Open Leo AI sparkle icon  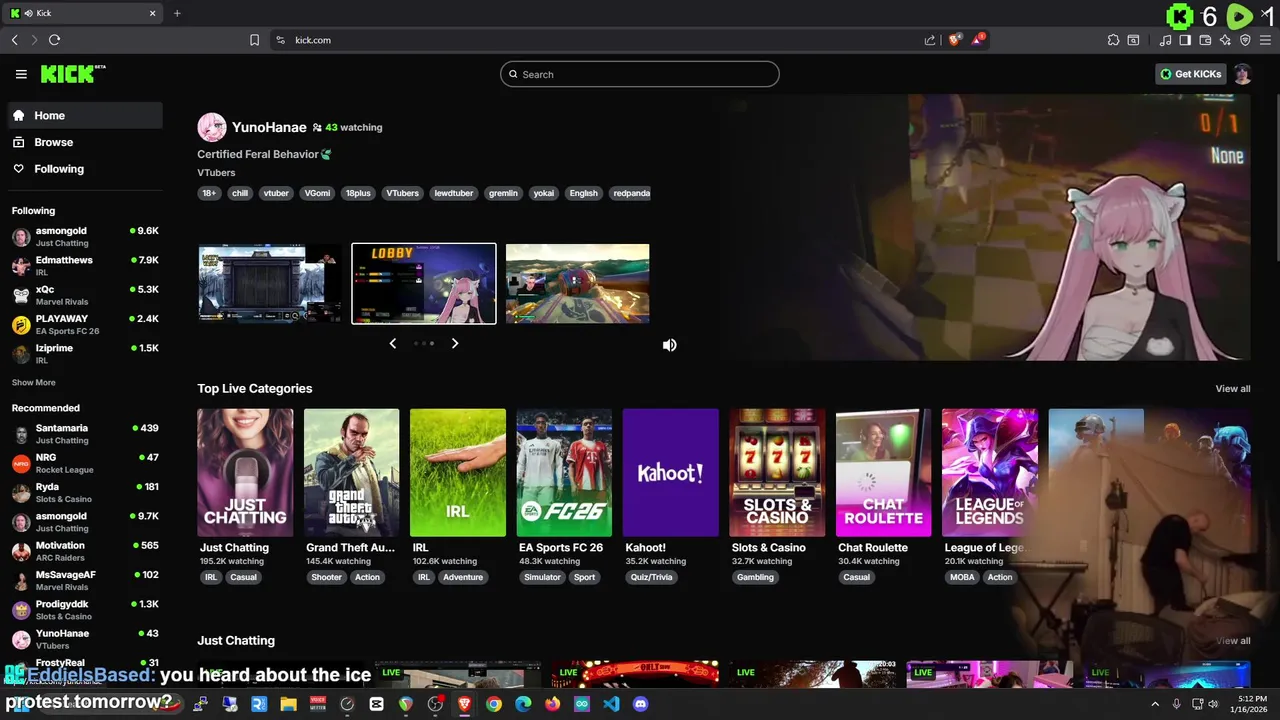coord(1225,40)
